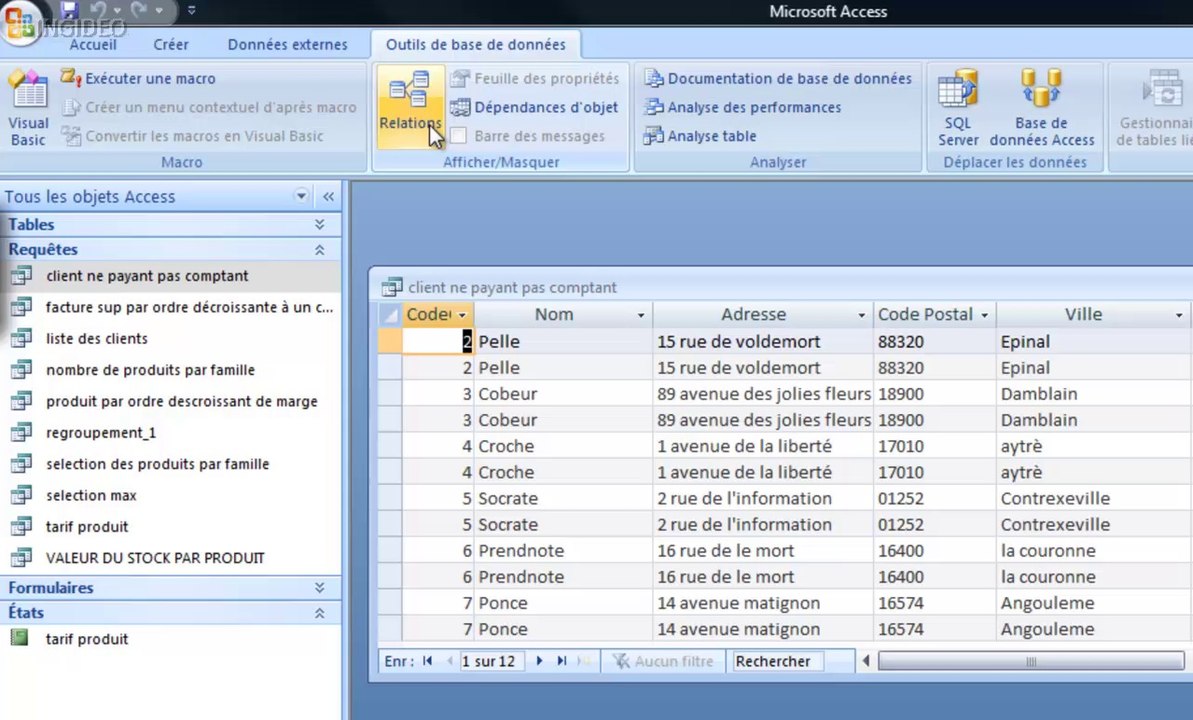Open the Ville column dropdown arrow
Viewport: 1193px width, 720px height.
1179,315
